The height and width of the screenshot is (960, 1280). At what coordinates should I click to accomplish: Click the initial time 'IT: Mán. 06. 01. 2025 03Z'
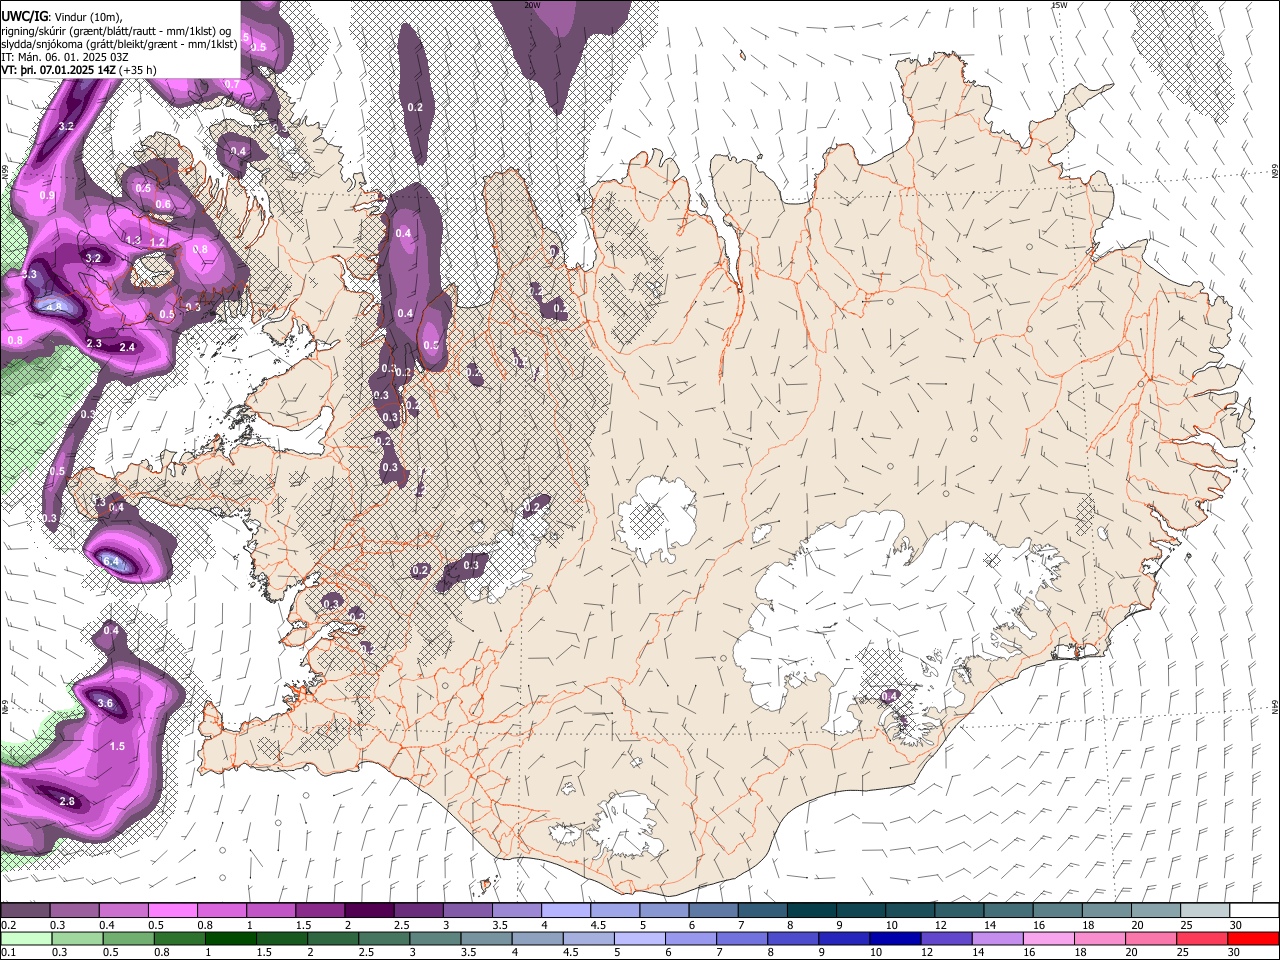(x=65, y=56)
